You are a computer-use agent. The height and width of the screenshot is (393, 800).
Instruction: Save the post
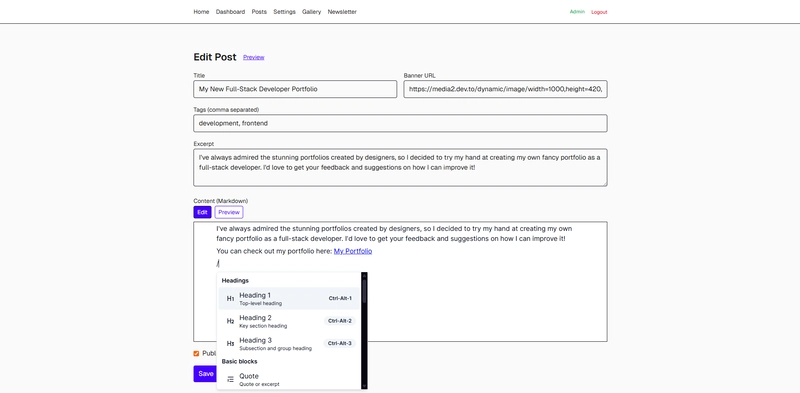click(x=205, y=374)
